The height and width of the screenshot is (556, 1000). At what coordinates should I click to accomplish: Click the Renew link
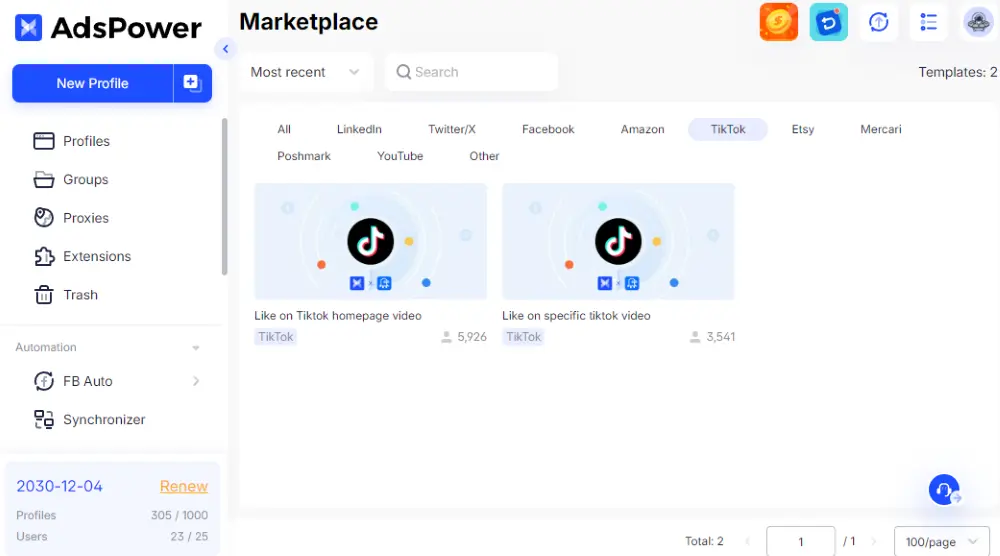point(184,486)
